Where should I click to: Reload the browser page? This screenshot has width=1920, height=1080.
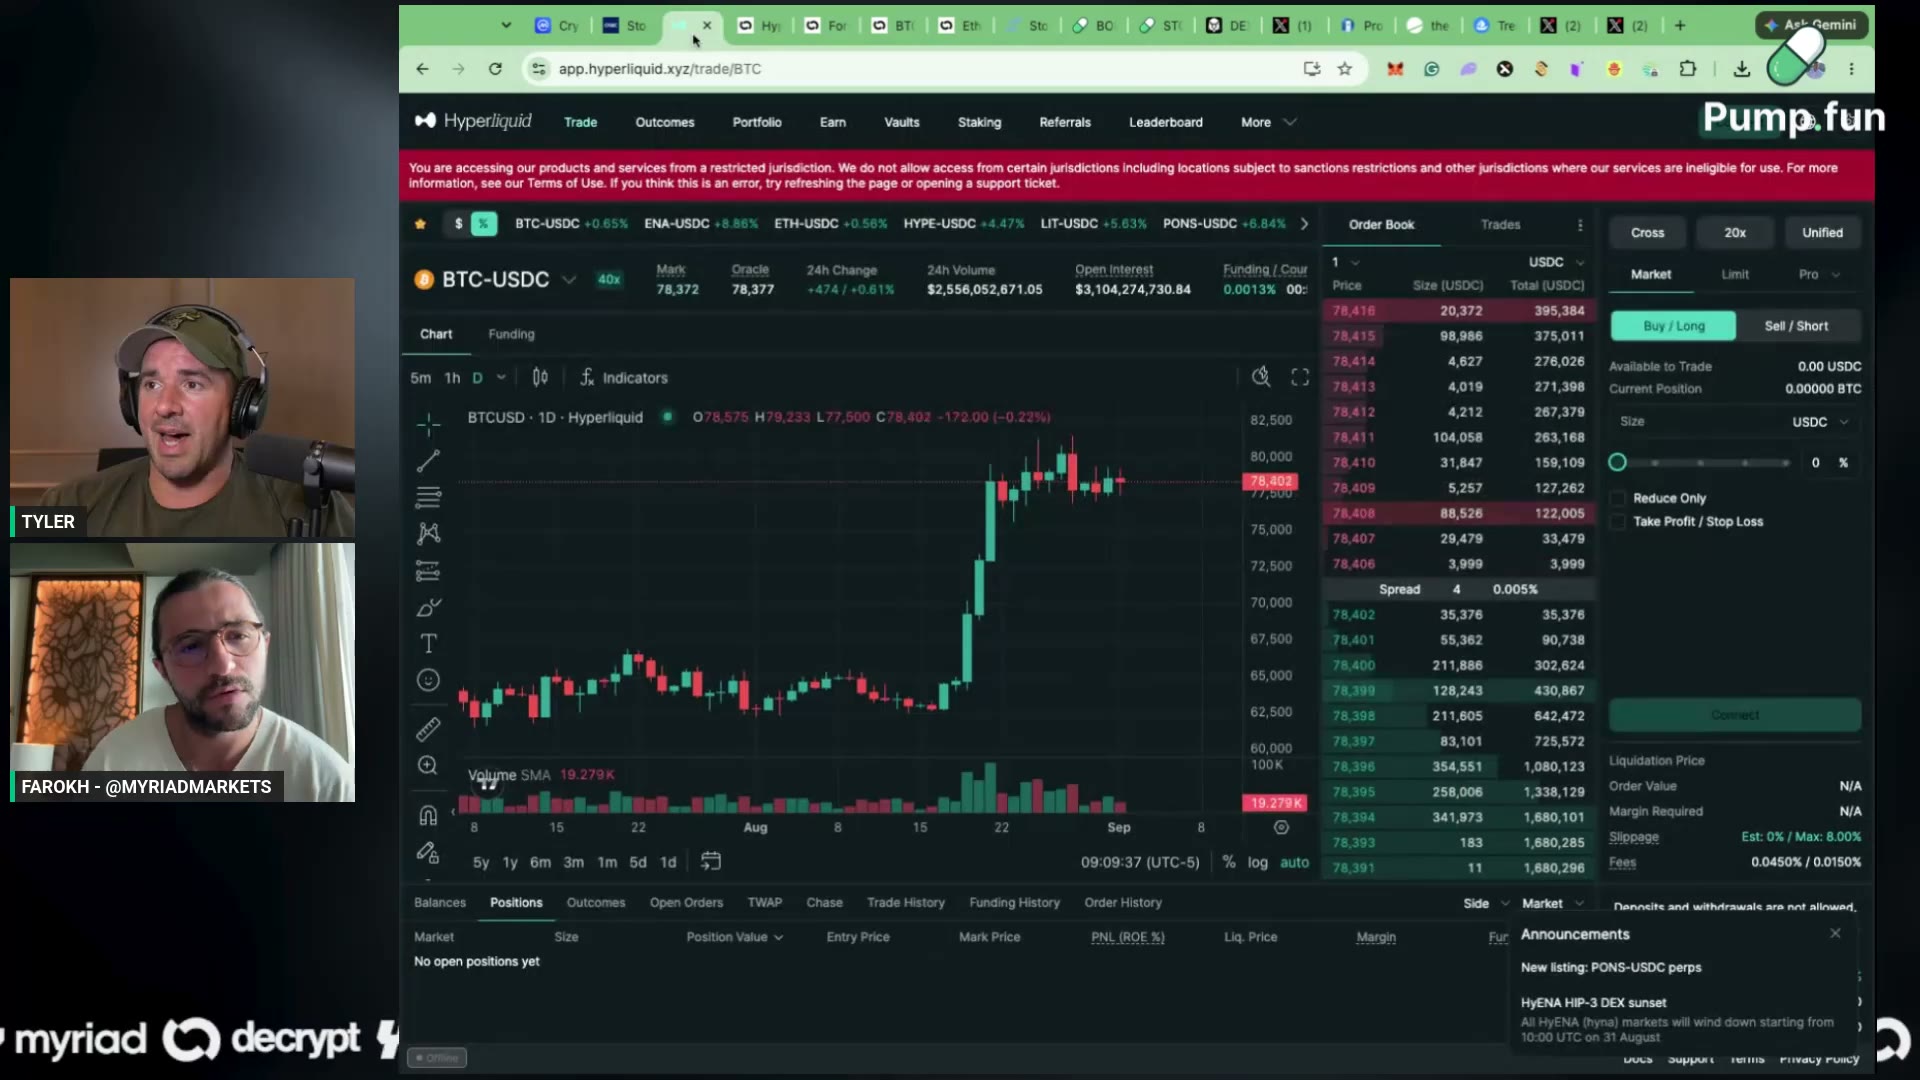(x=495, y=69)
